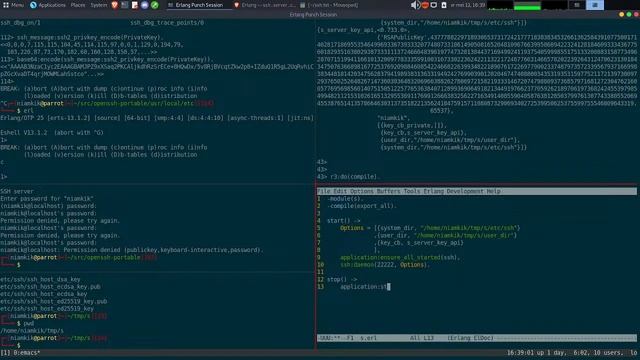Click the red tray notification icon
640x360 pixels.
pos(425,5)
